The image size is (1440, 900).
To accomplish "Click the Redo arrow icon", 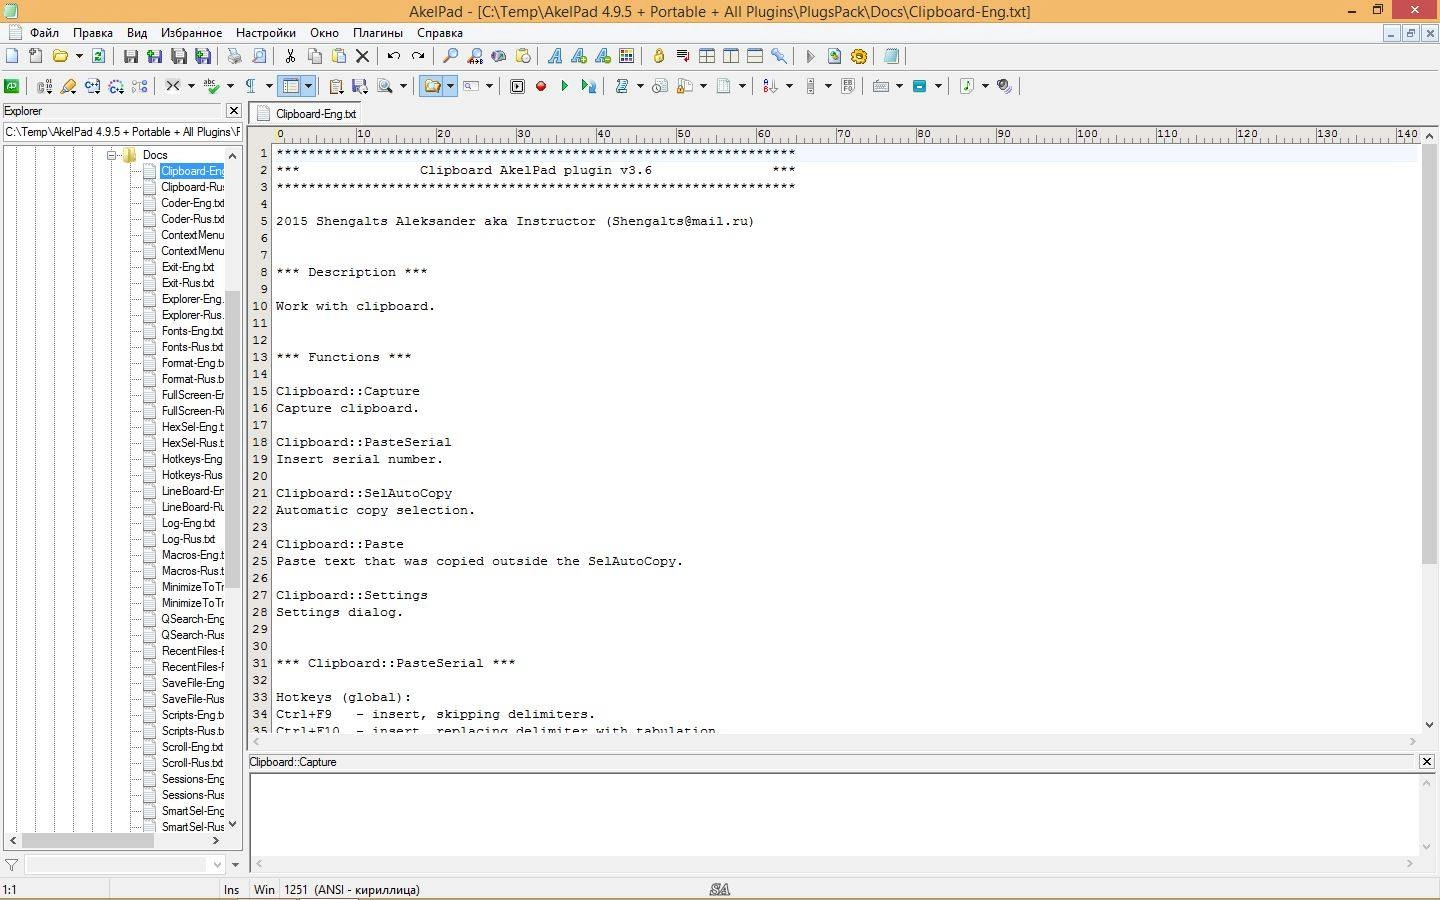I will click(418, 56).
